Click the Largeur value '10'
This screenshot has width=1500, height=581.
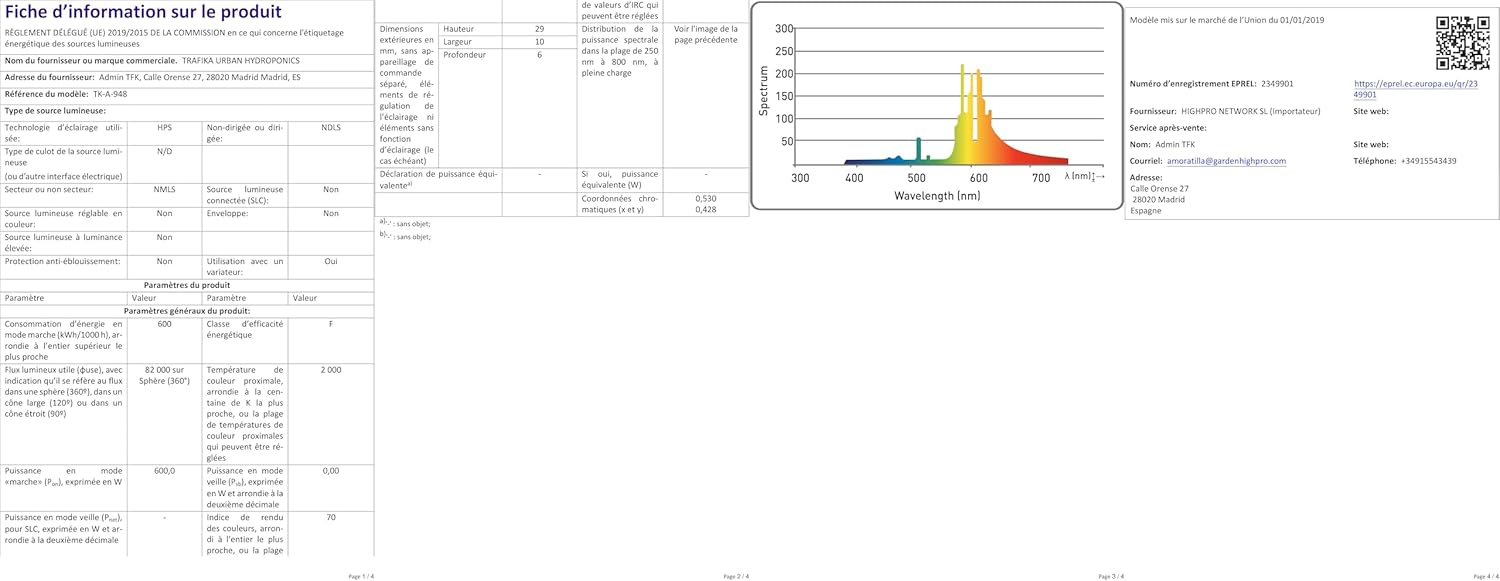539,42
